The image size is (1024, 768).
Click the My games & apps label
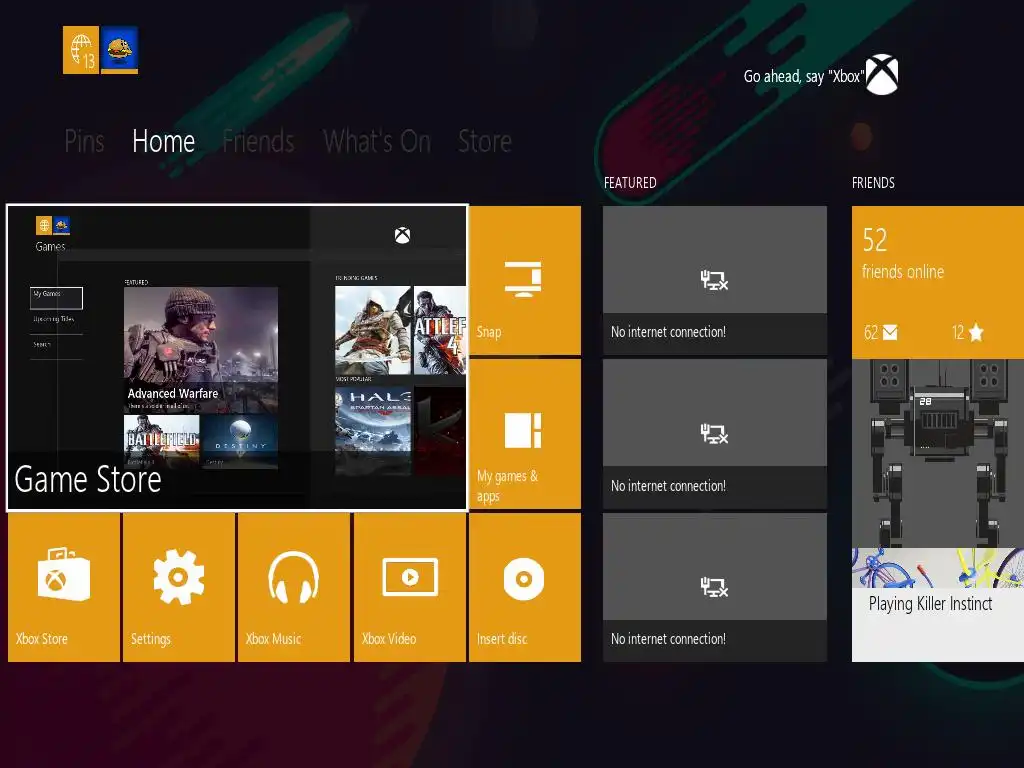coord(507,486)
